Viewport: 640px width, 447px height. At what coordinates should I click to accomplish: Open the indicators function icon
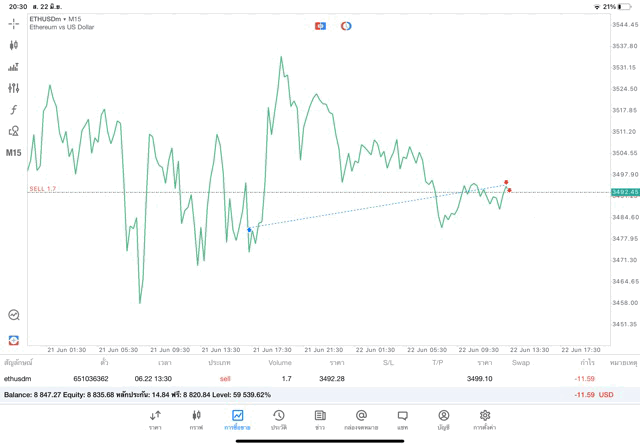[14, 110]
